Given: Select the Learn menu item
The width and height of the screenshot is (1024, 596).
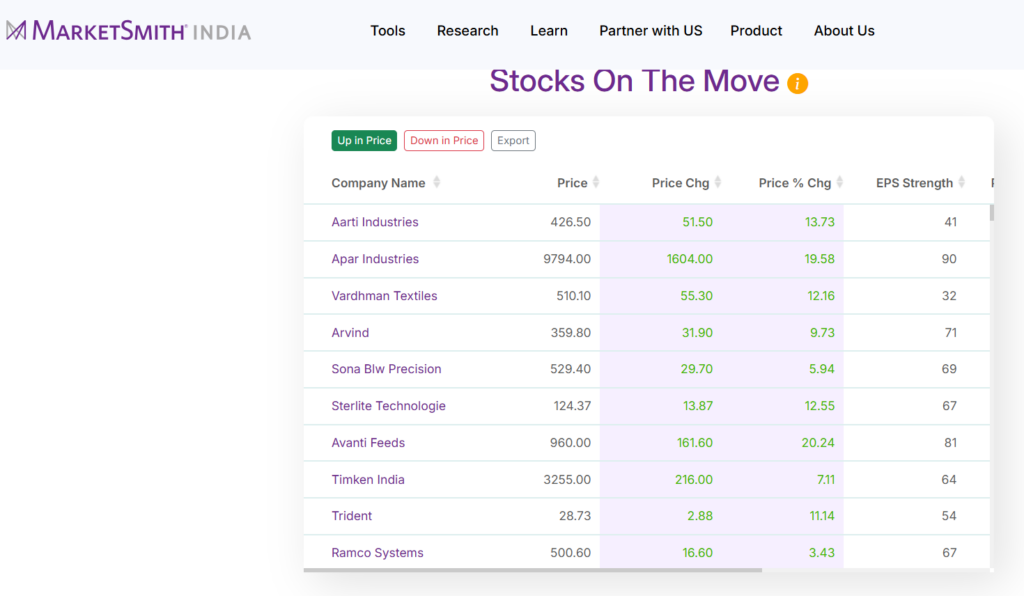Looking at the screenshot, I should [x=548, y=31].
